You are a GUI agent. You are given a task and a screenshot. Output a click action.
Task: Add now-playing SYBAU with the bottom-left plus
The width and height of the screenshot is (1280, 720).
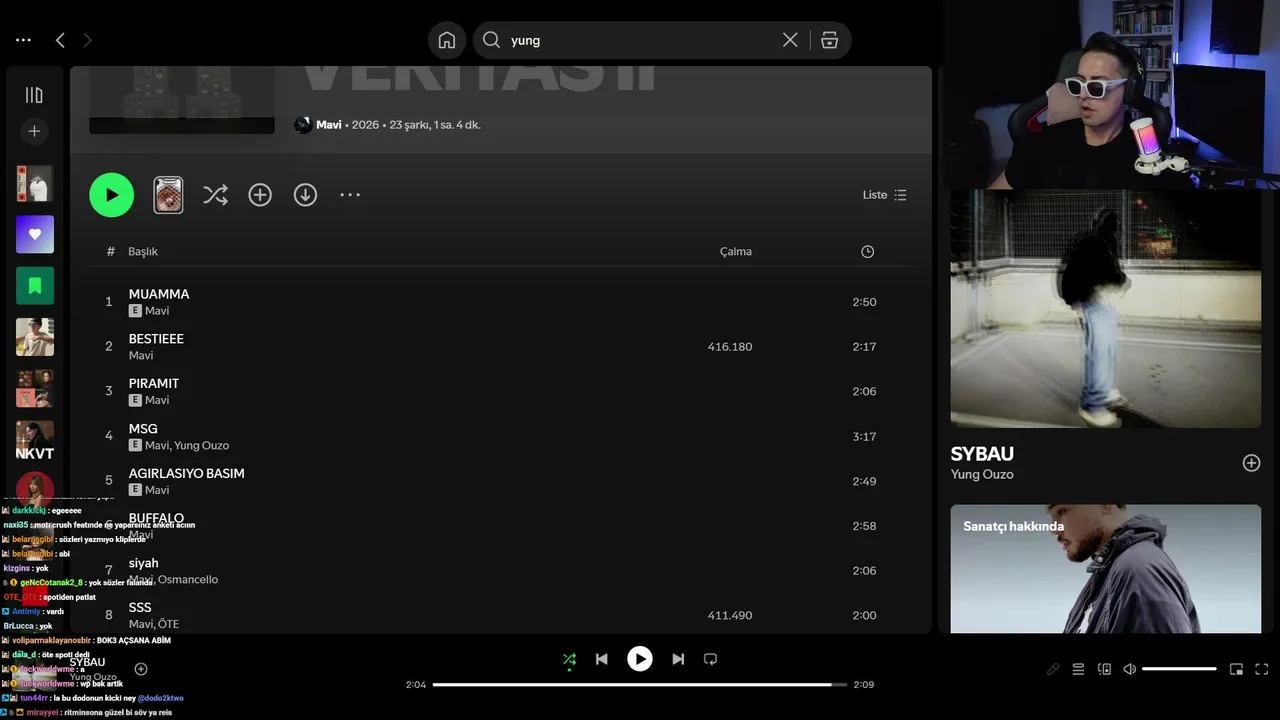141,669
